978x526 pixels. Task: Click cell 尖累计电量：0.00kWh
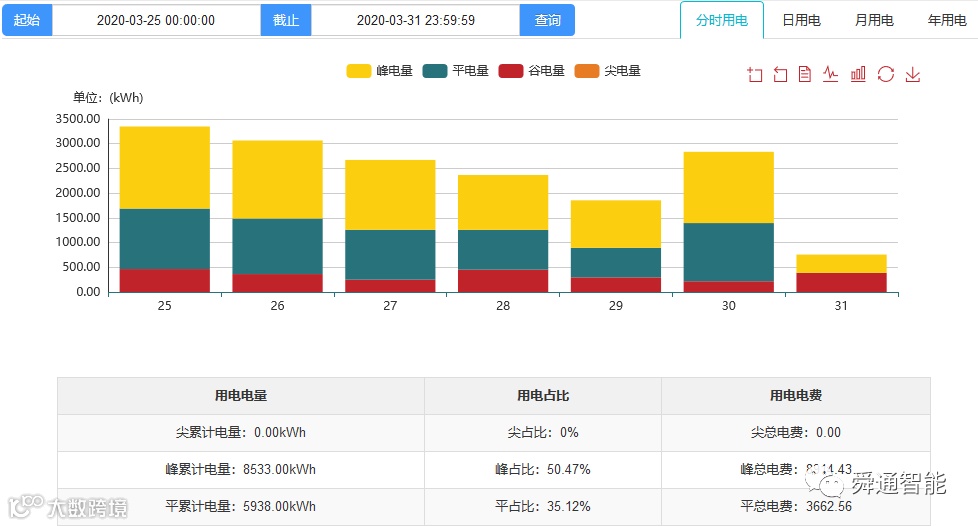(241, 432)
